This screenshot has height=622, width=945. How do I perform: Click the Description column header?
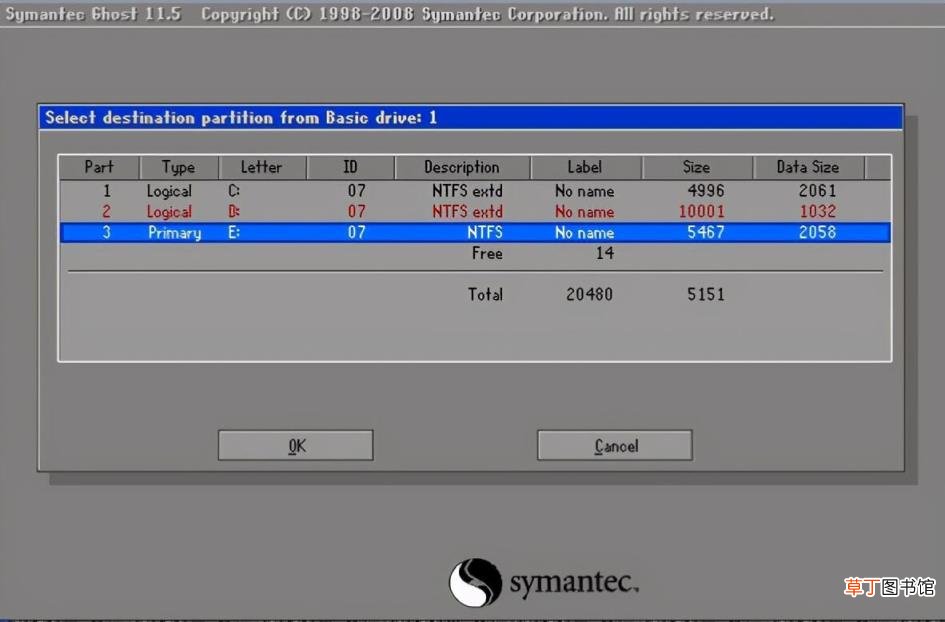pos(462,167)
